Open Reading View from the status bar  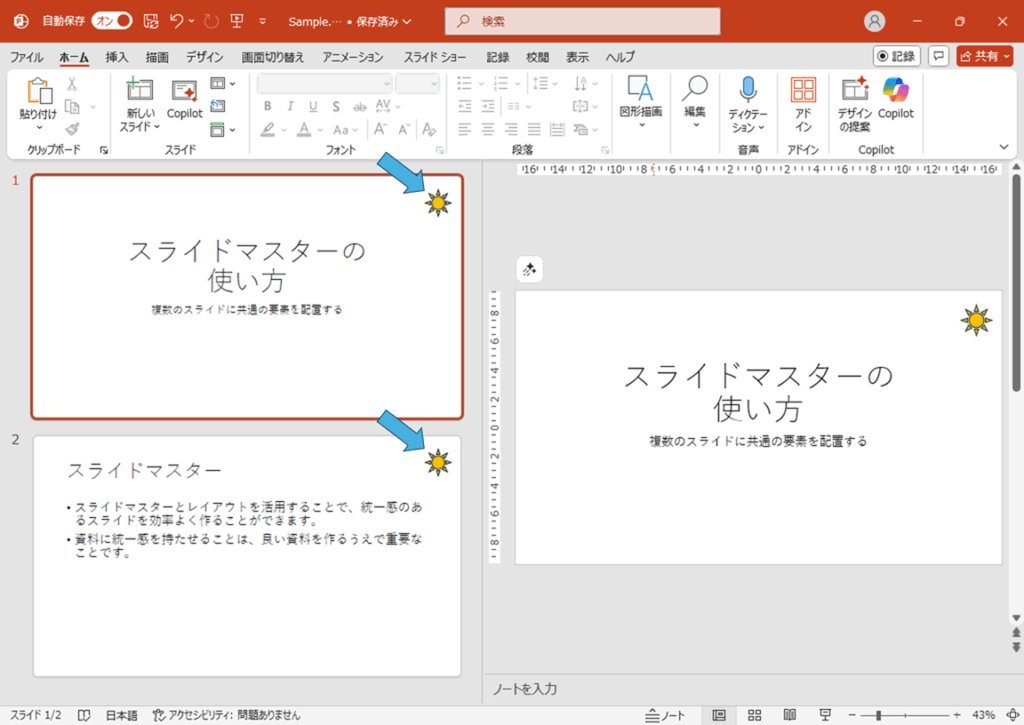[x=789, y=713]
